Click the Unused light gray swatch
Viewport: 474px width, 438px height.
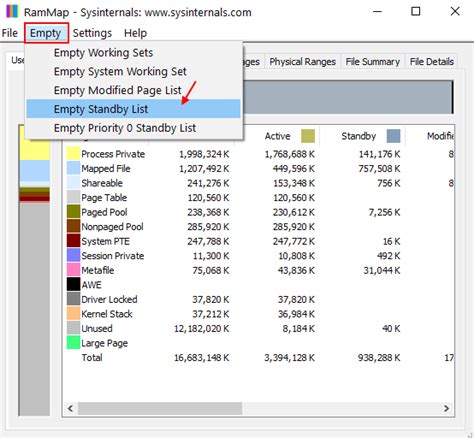(73, 328)
